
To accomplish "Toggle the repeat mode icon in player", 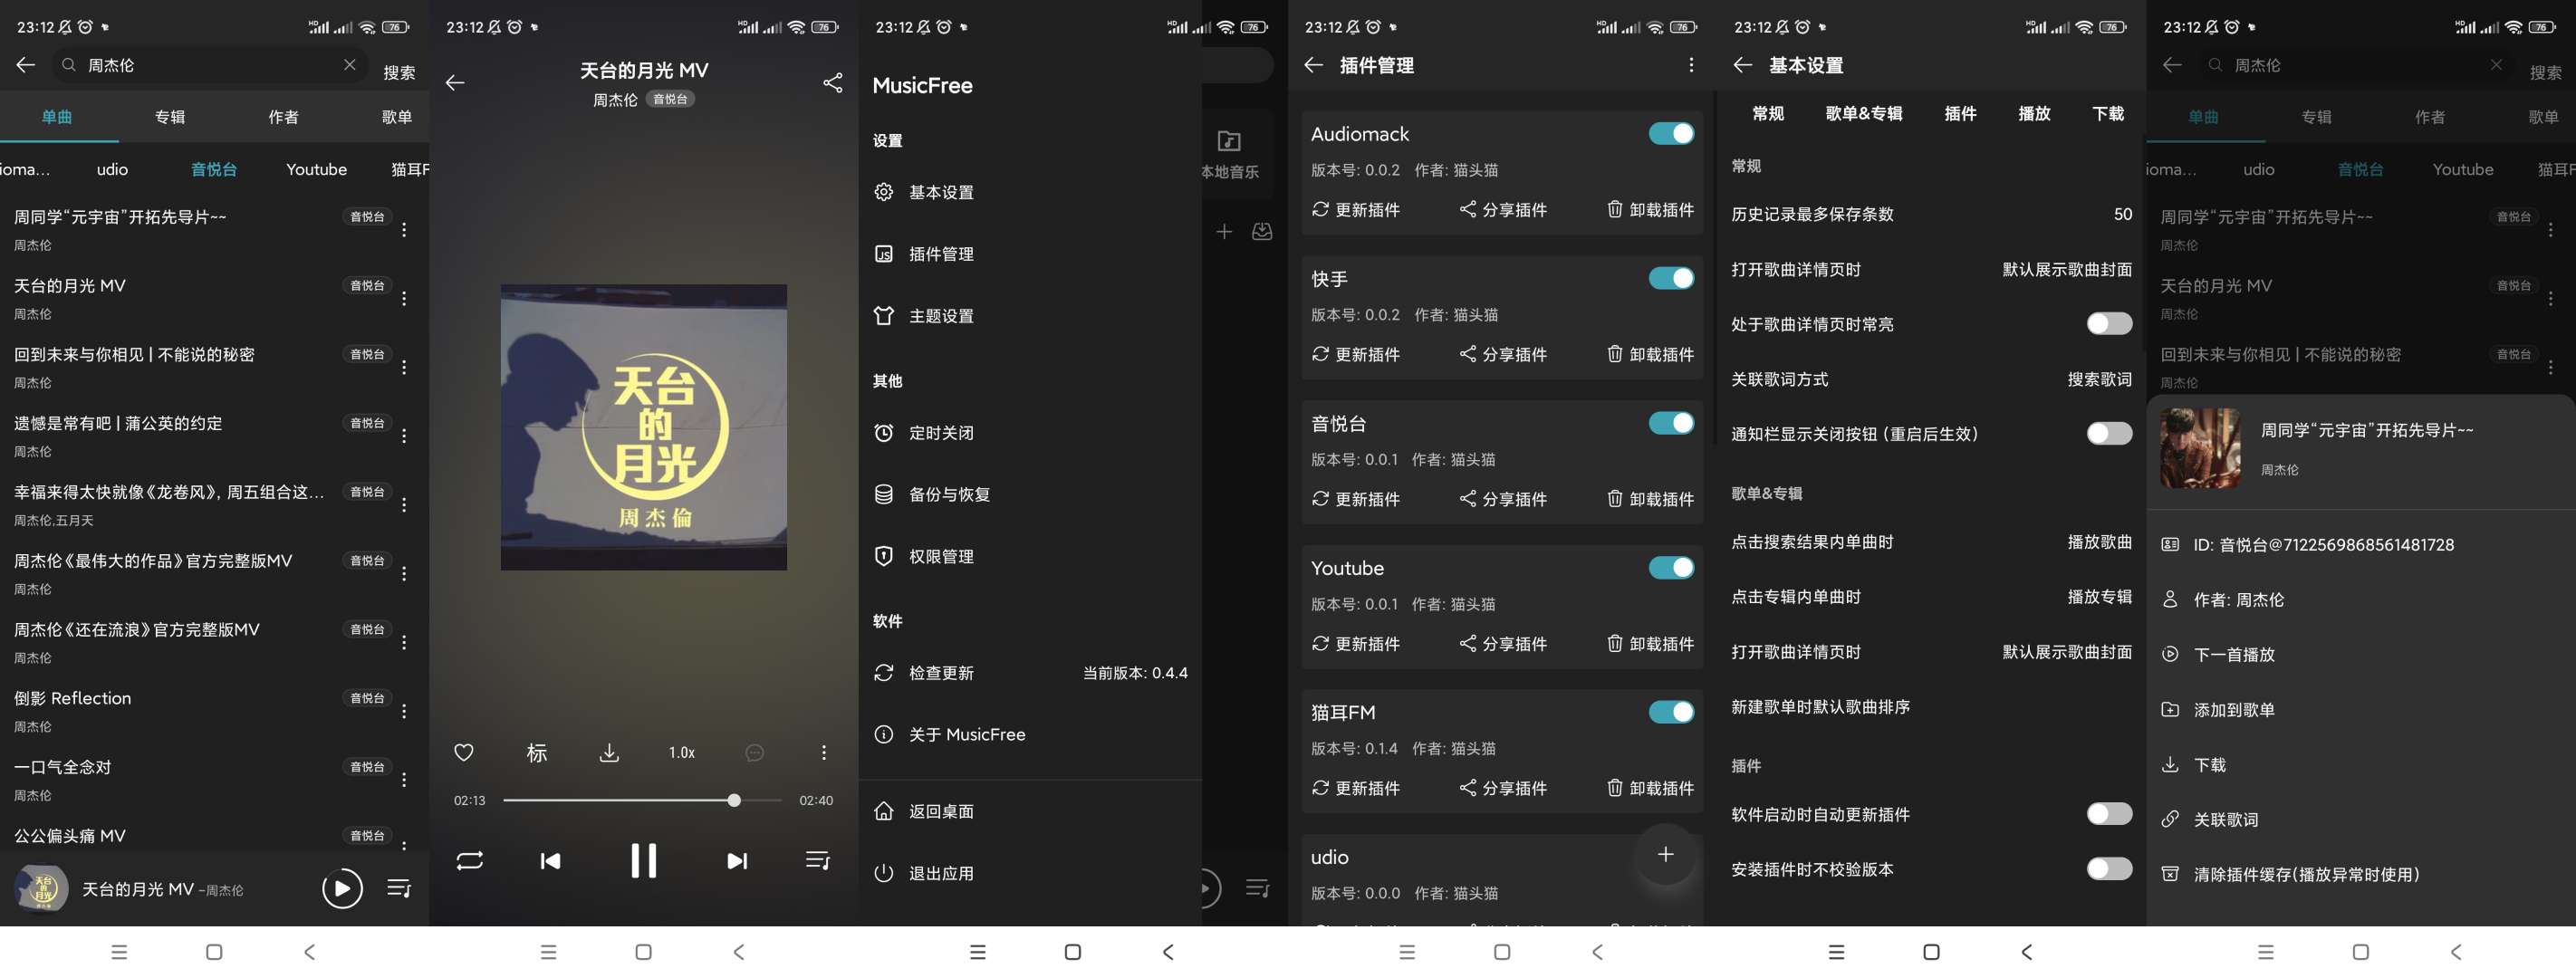I will point(470,860).
